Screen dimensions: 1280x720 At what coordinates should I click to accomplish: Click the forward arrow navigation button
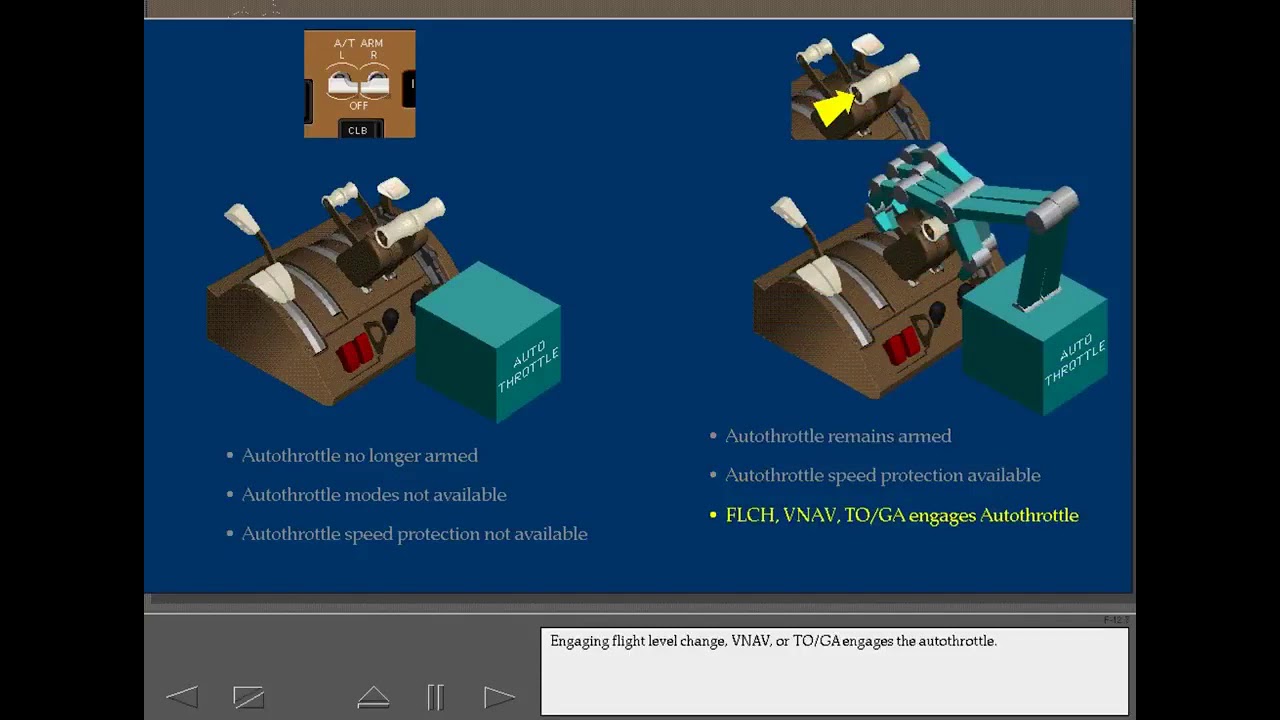(499, 697)
